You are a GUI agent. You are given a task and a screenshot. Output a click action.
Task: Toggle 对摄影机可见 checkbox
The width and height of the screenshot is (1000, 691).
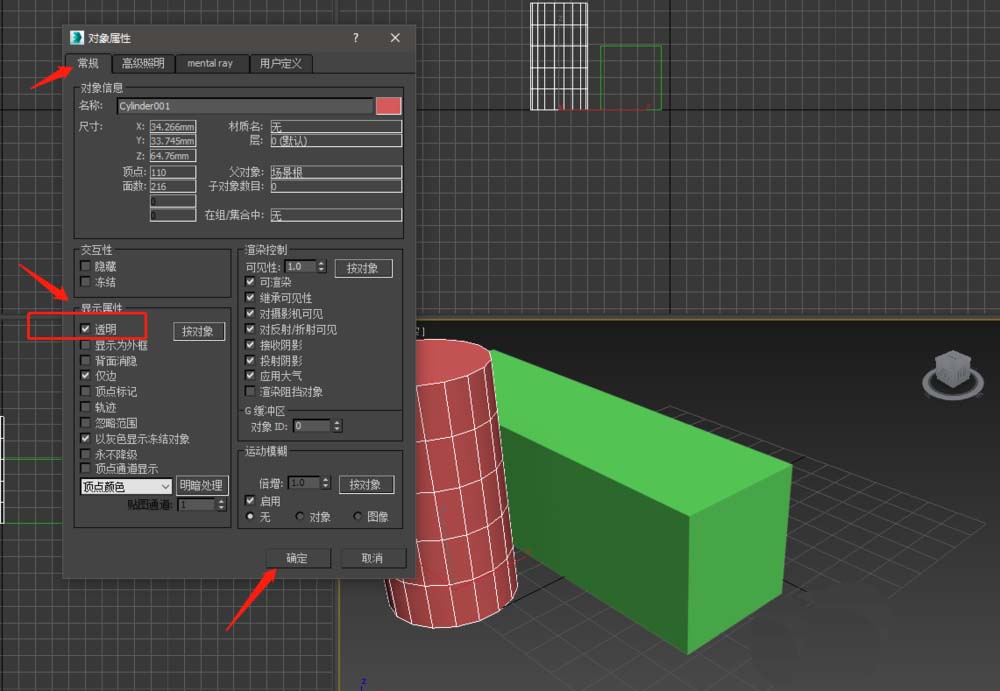[250, 313]
